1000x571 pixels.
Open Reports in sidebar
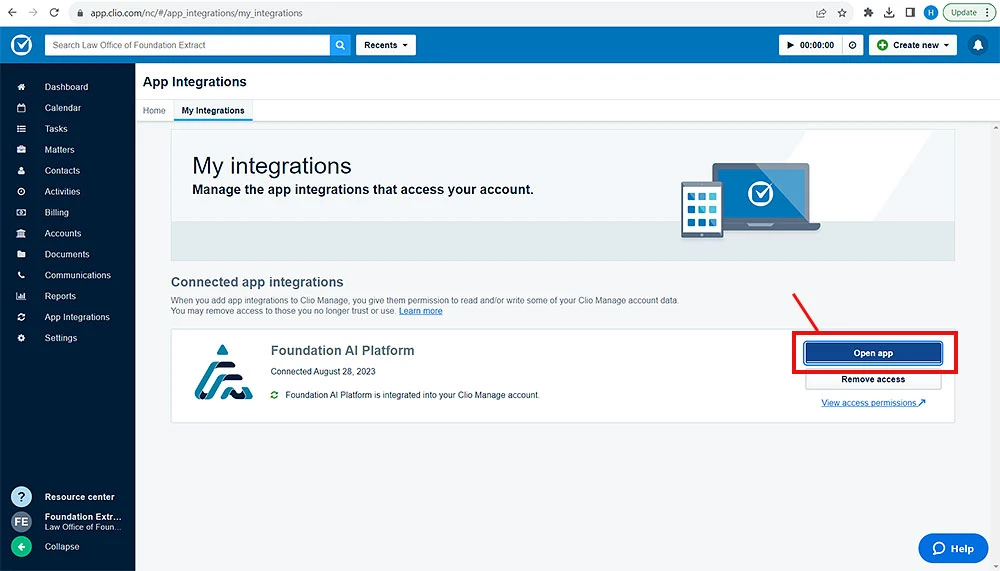tap(60, 296)
